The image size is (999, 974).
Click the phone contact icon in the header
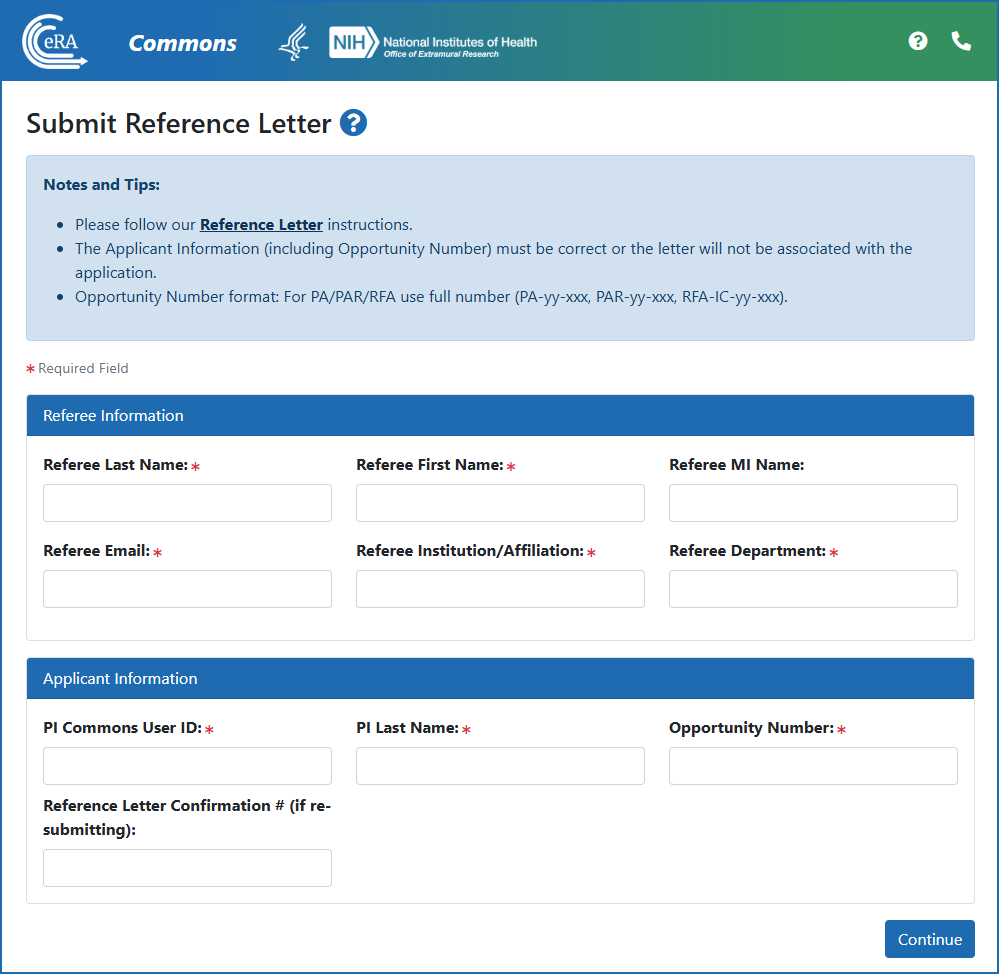pos(960,41)
